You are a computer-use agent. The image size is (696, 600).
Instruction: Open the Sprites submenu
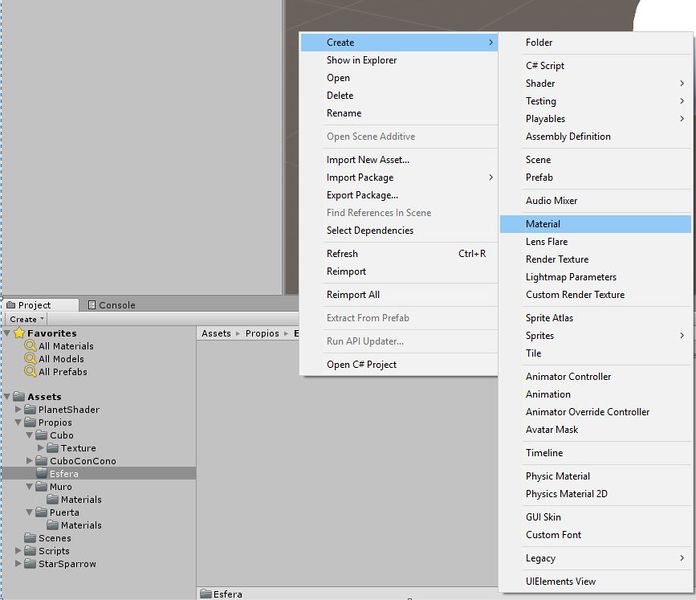595,336
